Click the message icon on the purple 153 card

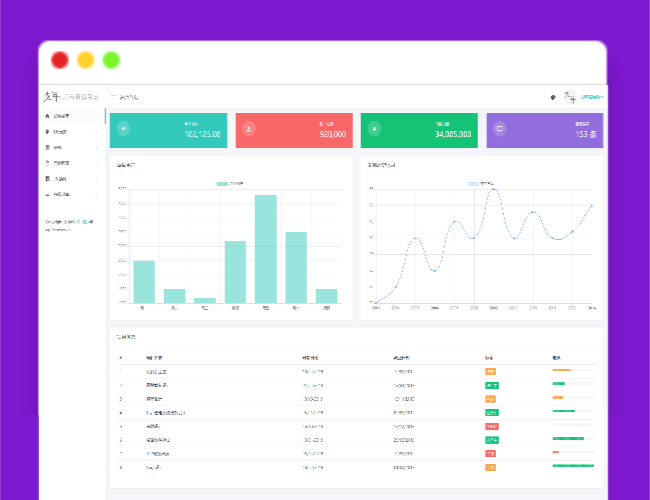(x=500, y=129)
